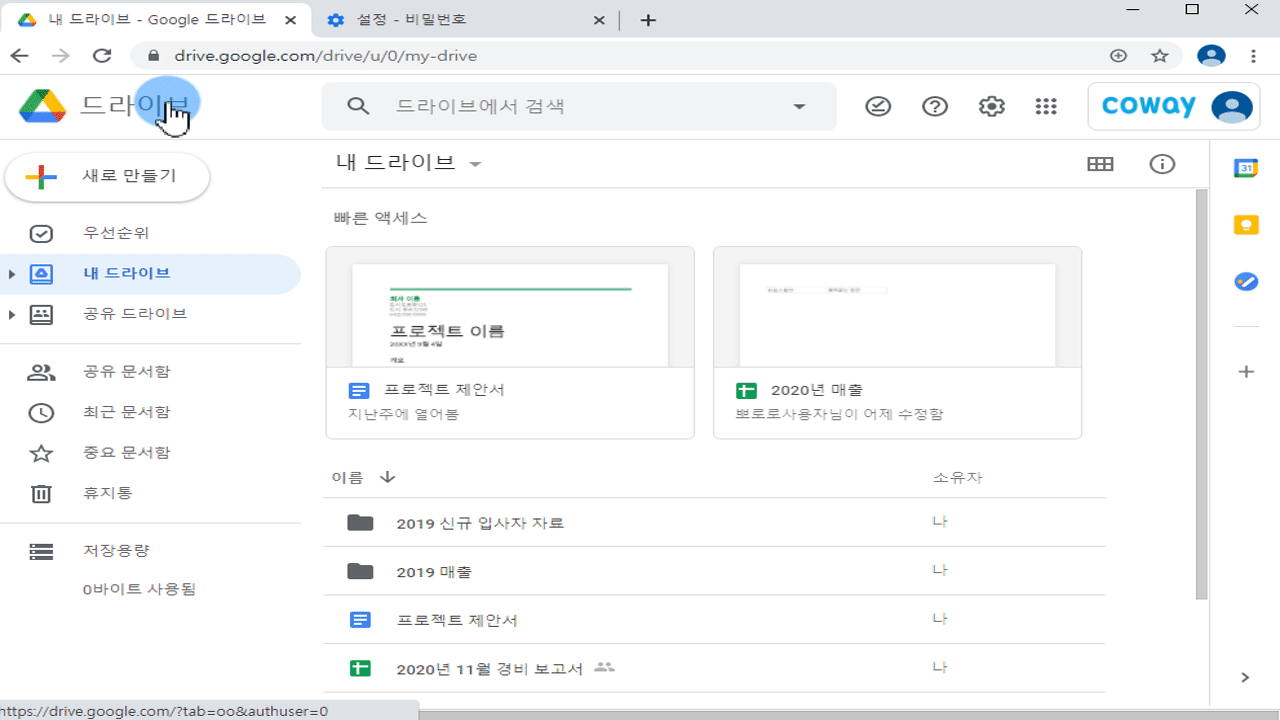The image size is (1280, 720).
Task: Switch to the 내 드라이브 browser tab
Action: (x=157, y=20)
